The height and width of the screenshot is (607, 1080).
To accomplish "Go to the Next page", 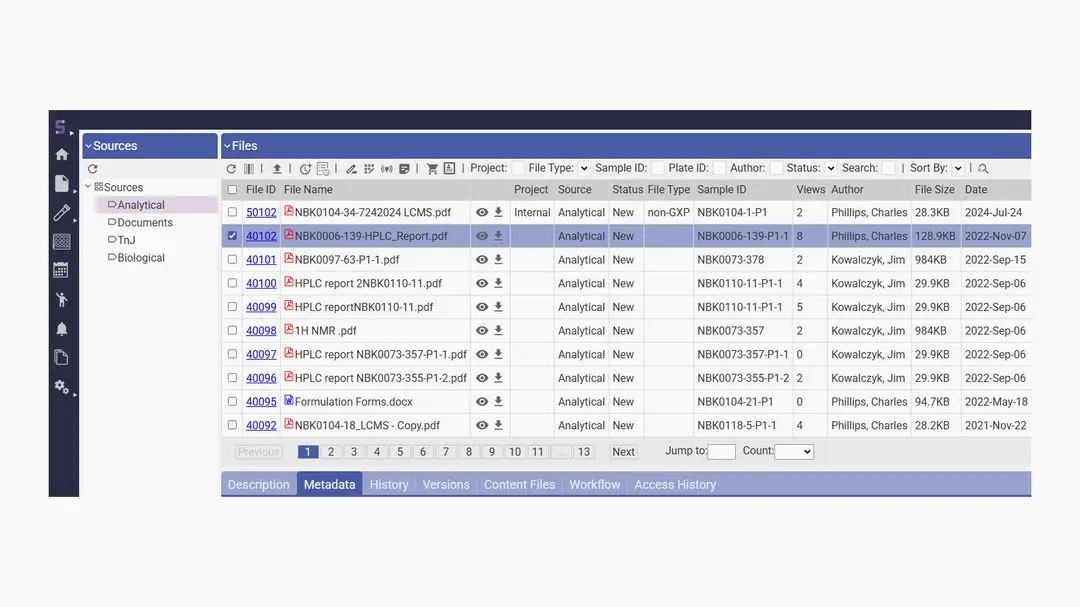I will coord(623,452).
